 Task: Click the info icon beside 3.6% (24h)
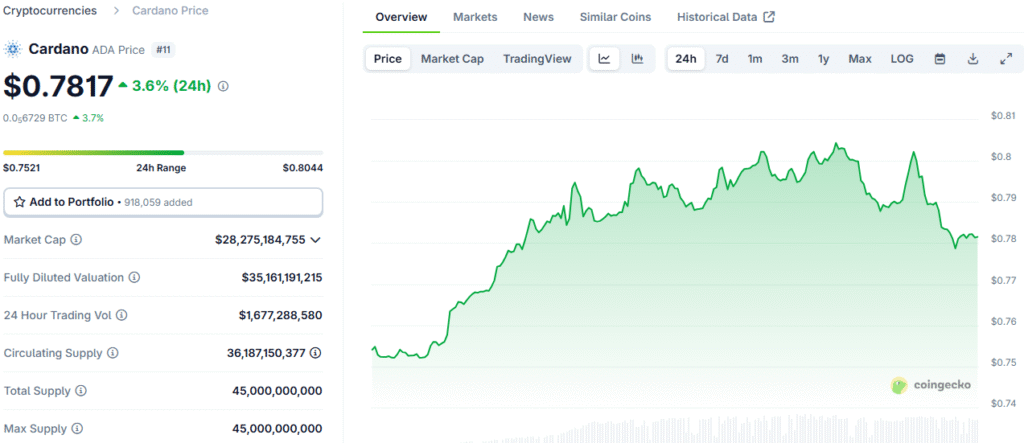tap(223, 86)
